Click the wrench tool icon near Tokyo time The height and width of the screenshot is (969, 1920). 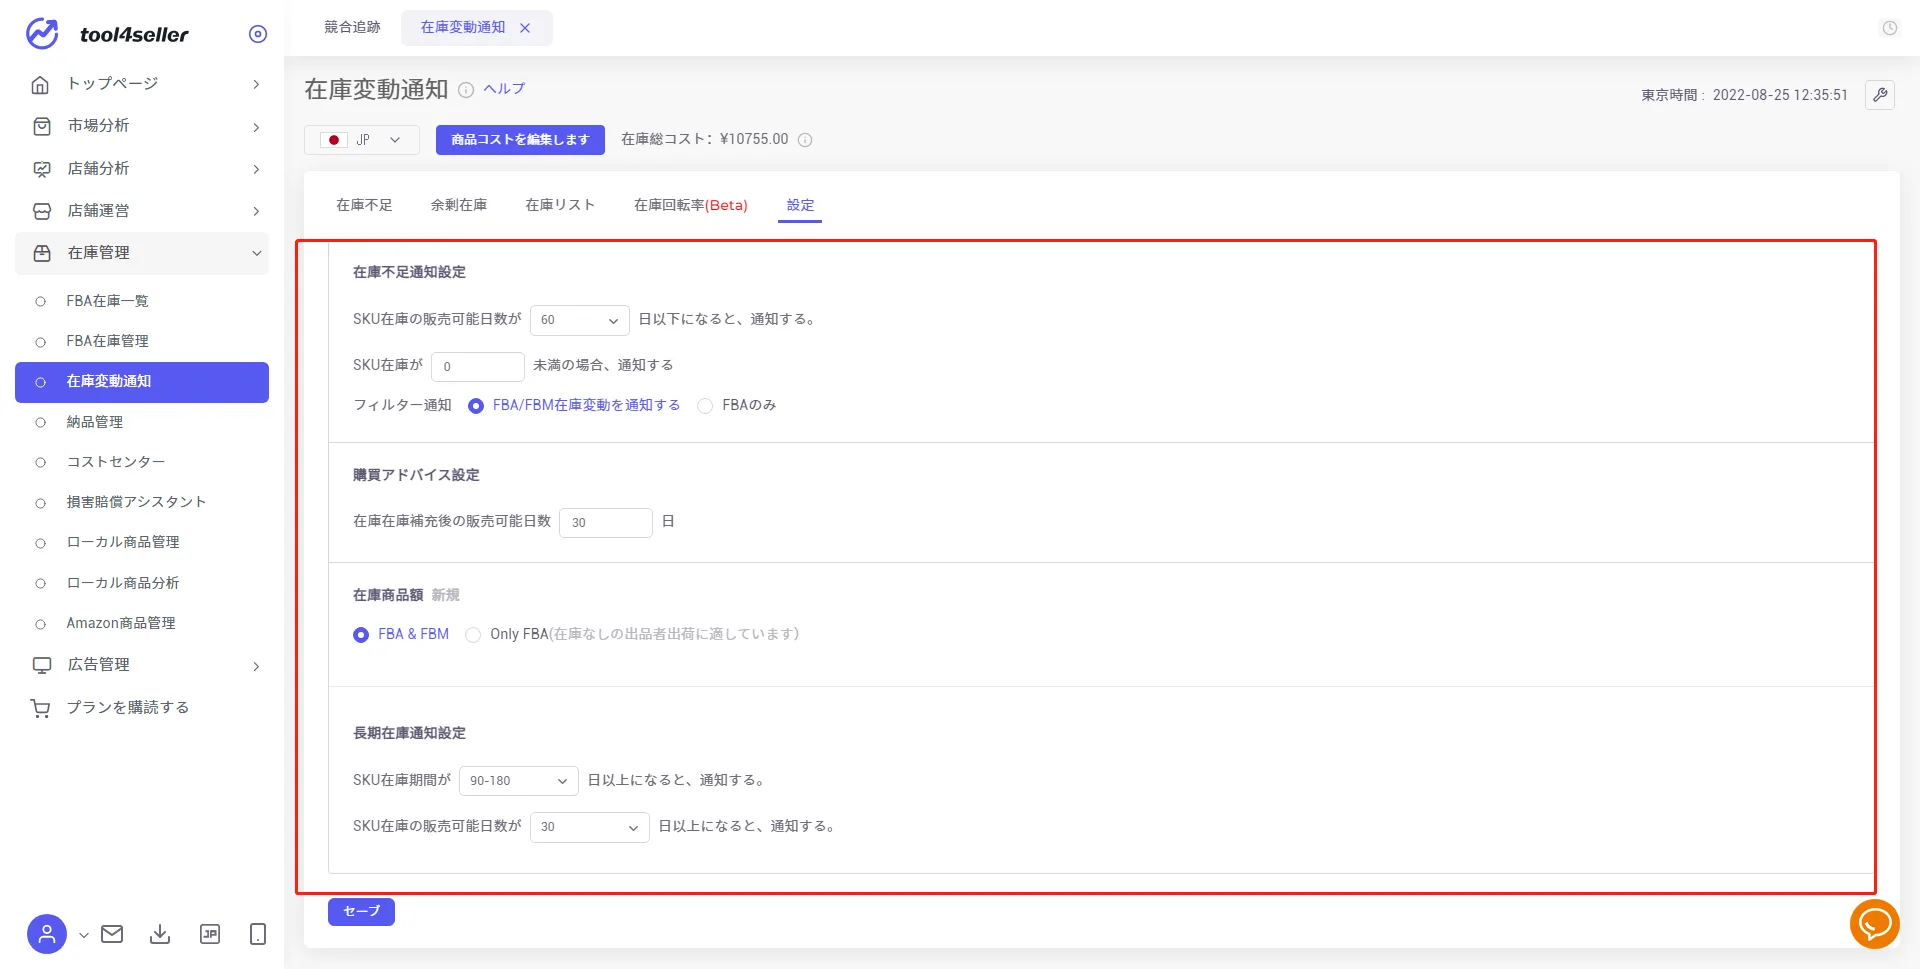[x=1880, y=95]
